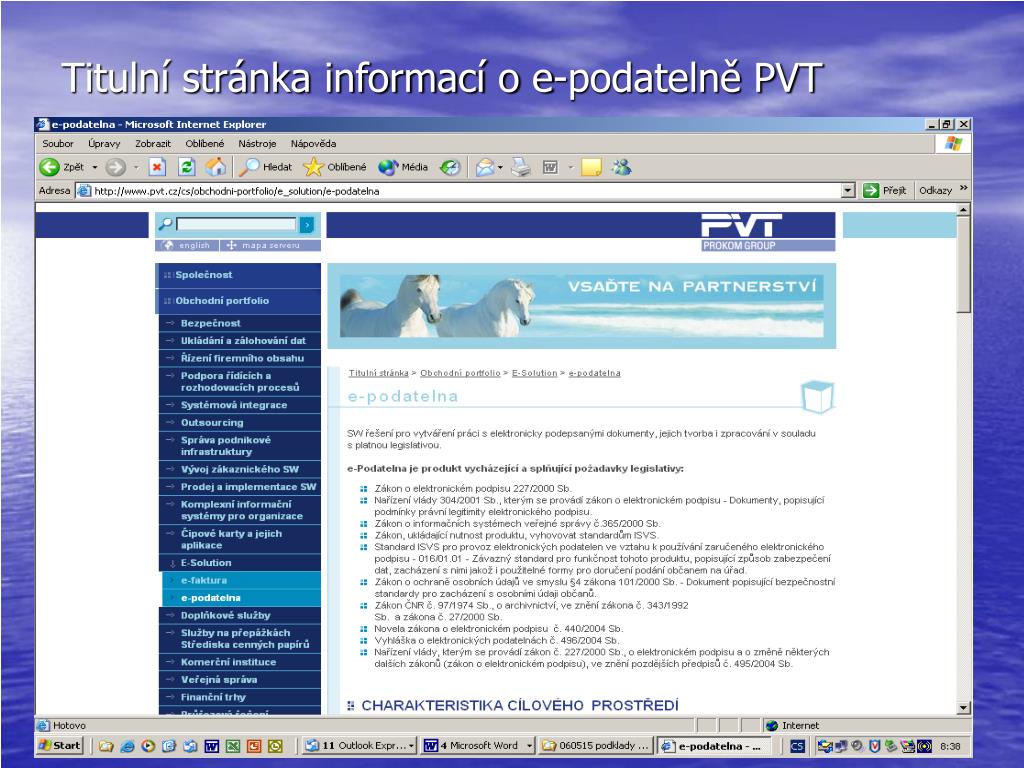1024x768 pixels.
Task: Select Outsourcing sidebar item
Action: pyautogui.click(x=240, y=423)
